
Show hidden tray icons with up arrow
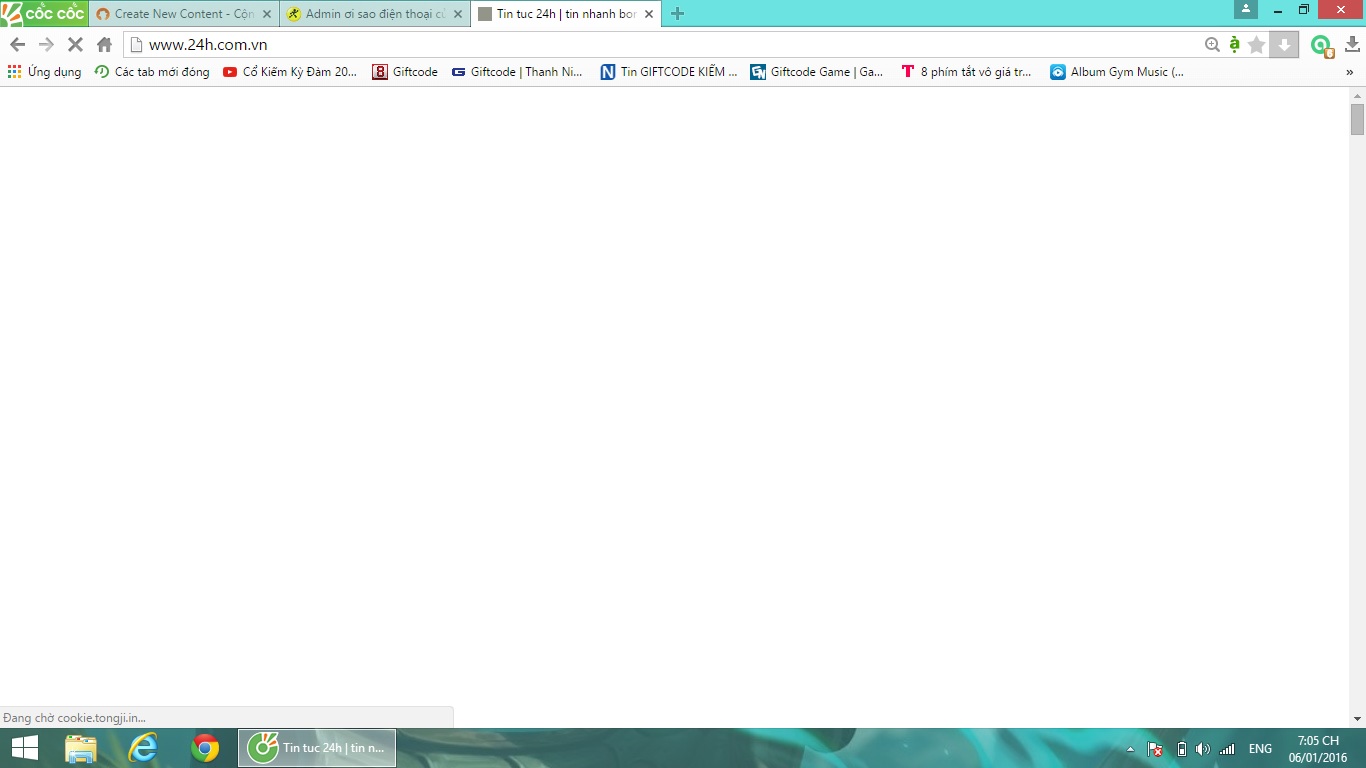(1130, 749)
